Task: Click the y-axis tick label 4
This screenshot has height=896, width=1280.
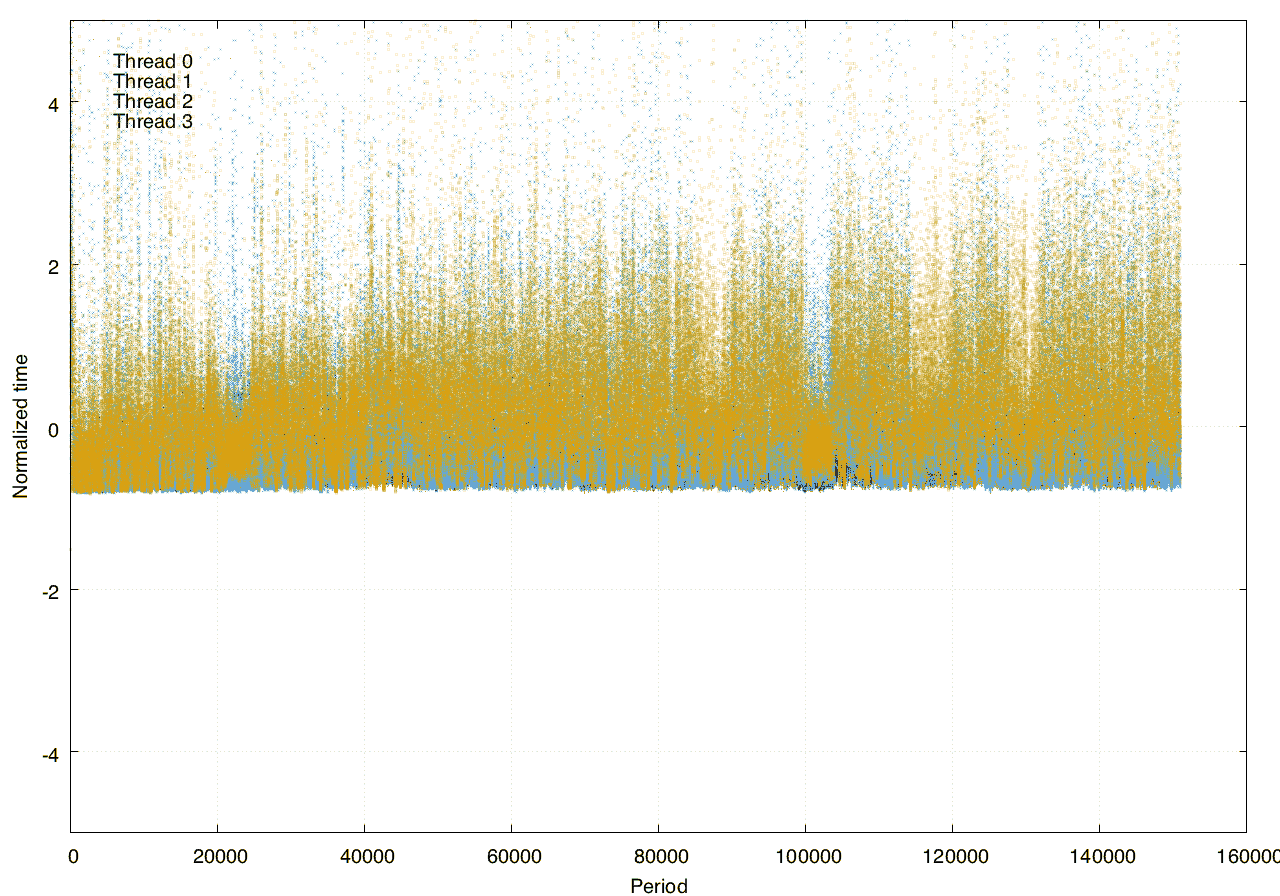Action: pos(52,103)
